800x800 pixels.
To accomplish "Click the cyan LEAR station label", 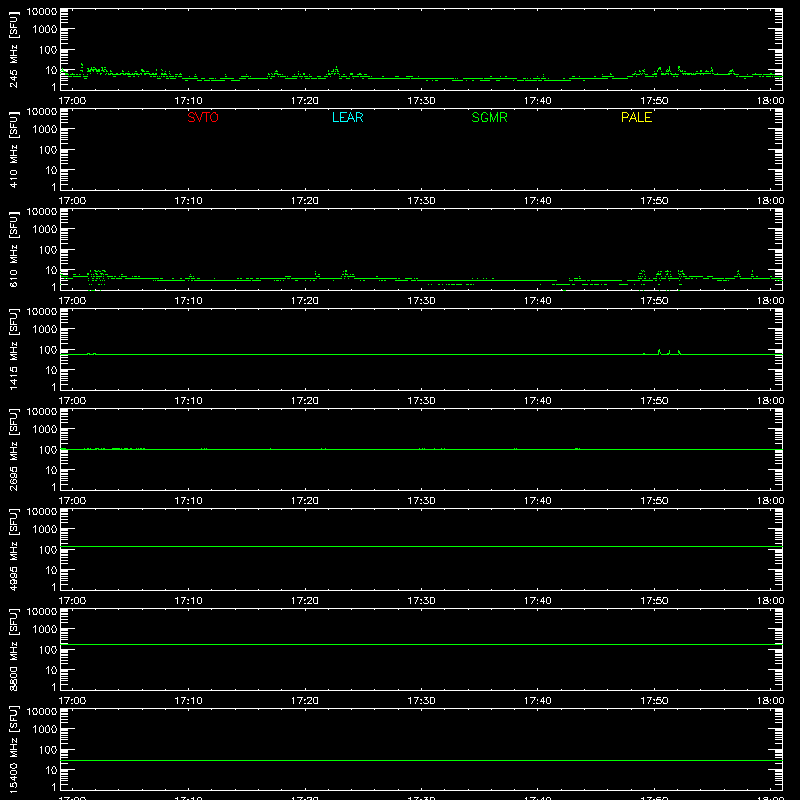I will [x=347, y=117].
